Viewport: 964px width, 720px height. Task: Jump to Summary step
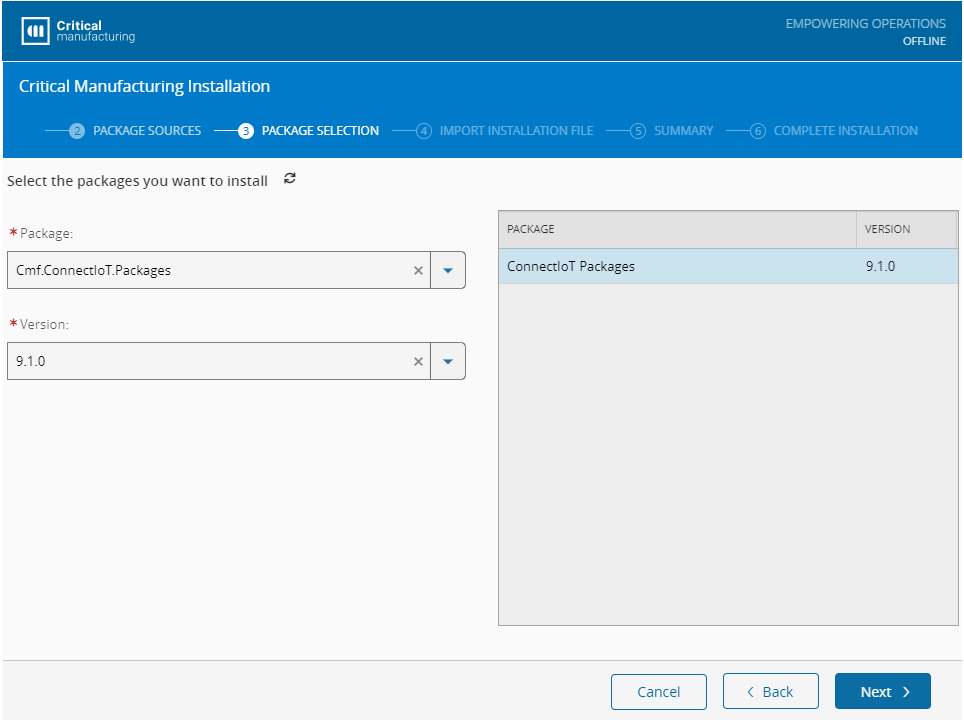click(x=683, y=131)
